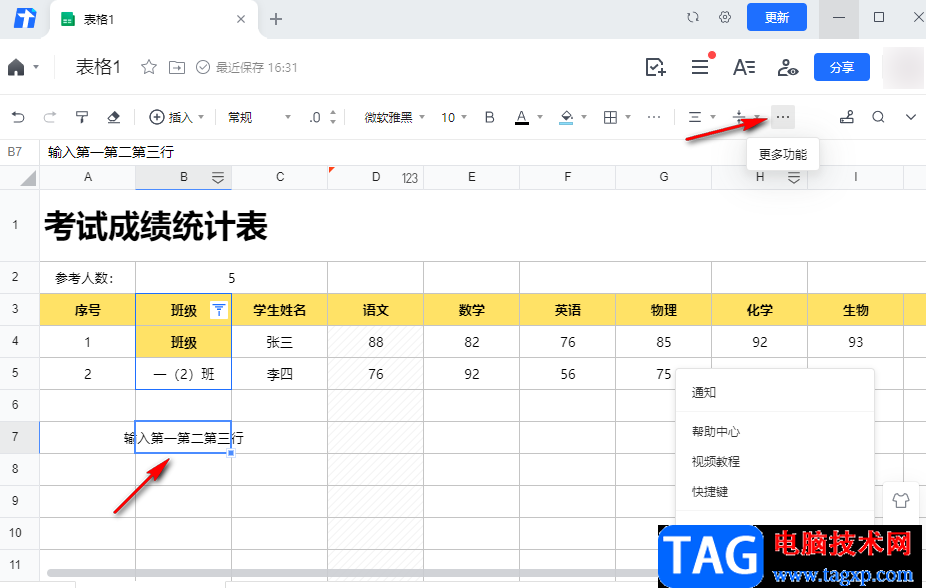Close the 表格1 tab

[x=241, y=19]
